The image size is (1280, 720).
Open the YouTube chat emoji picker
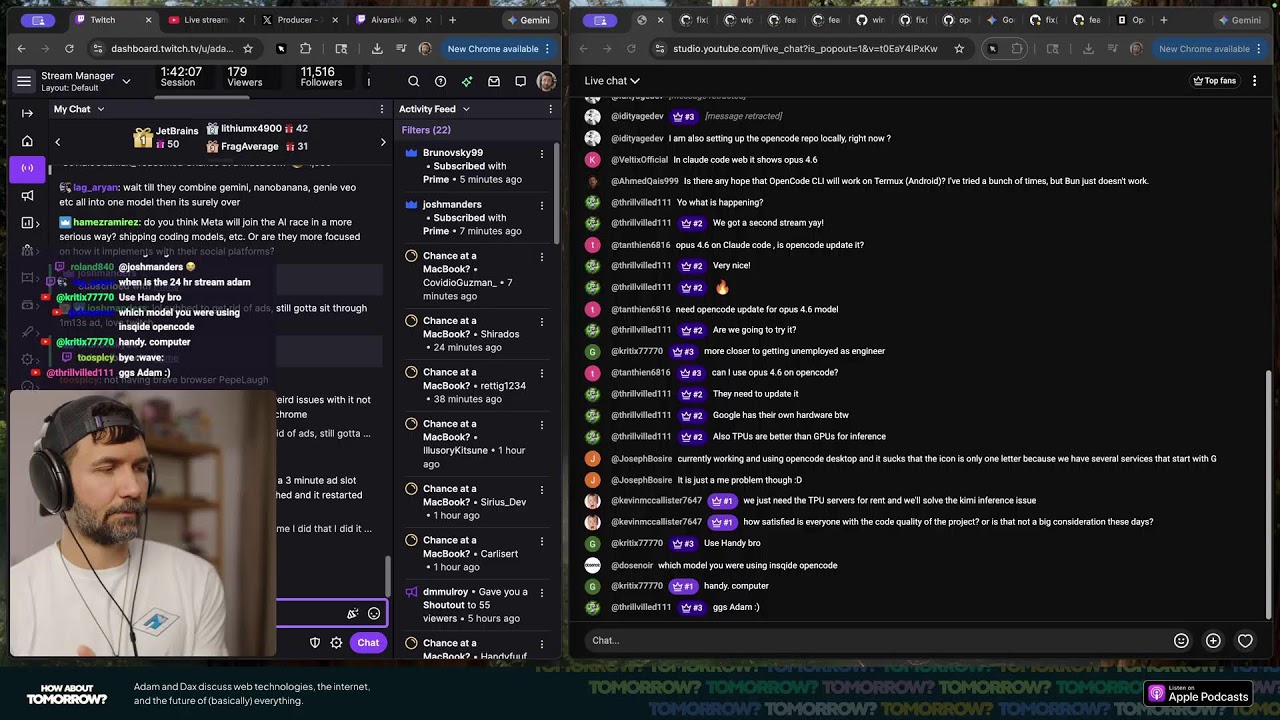click(x=1181, y=641)
